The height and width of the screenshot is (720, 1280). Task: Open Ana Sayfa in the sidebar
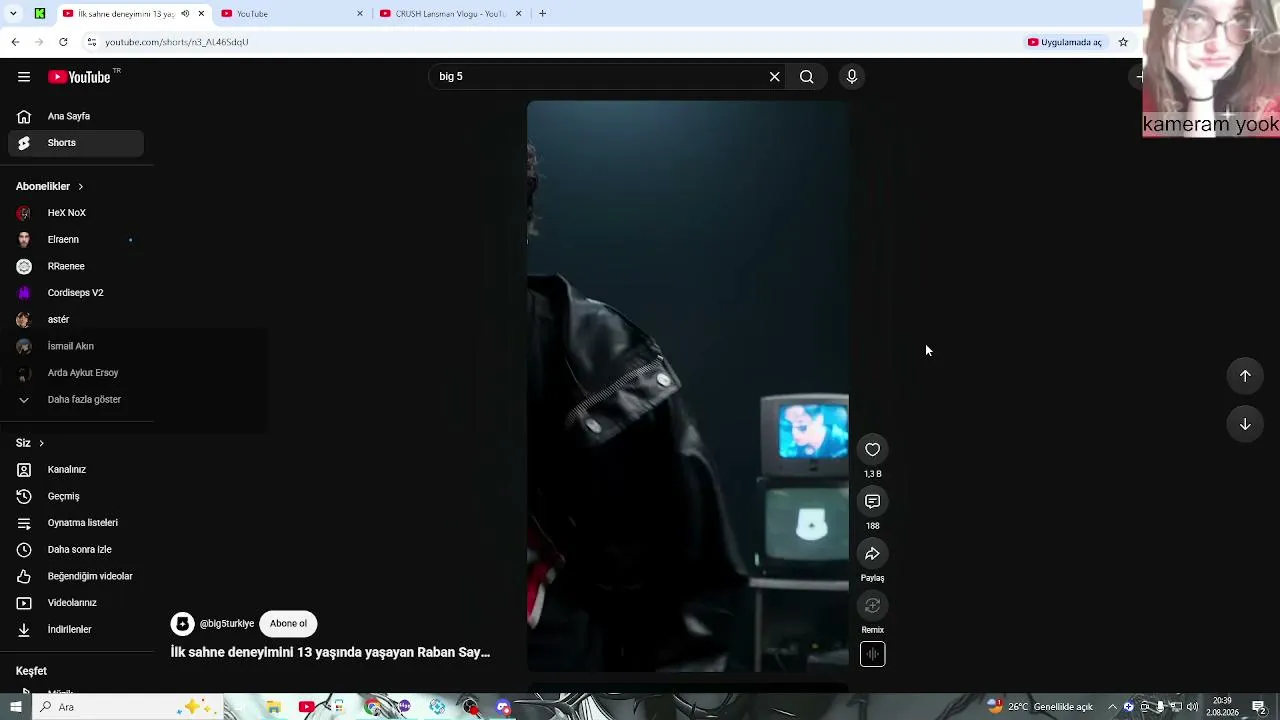(76, 116)
